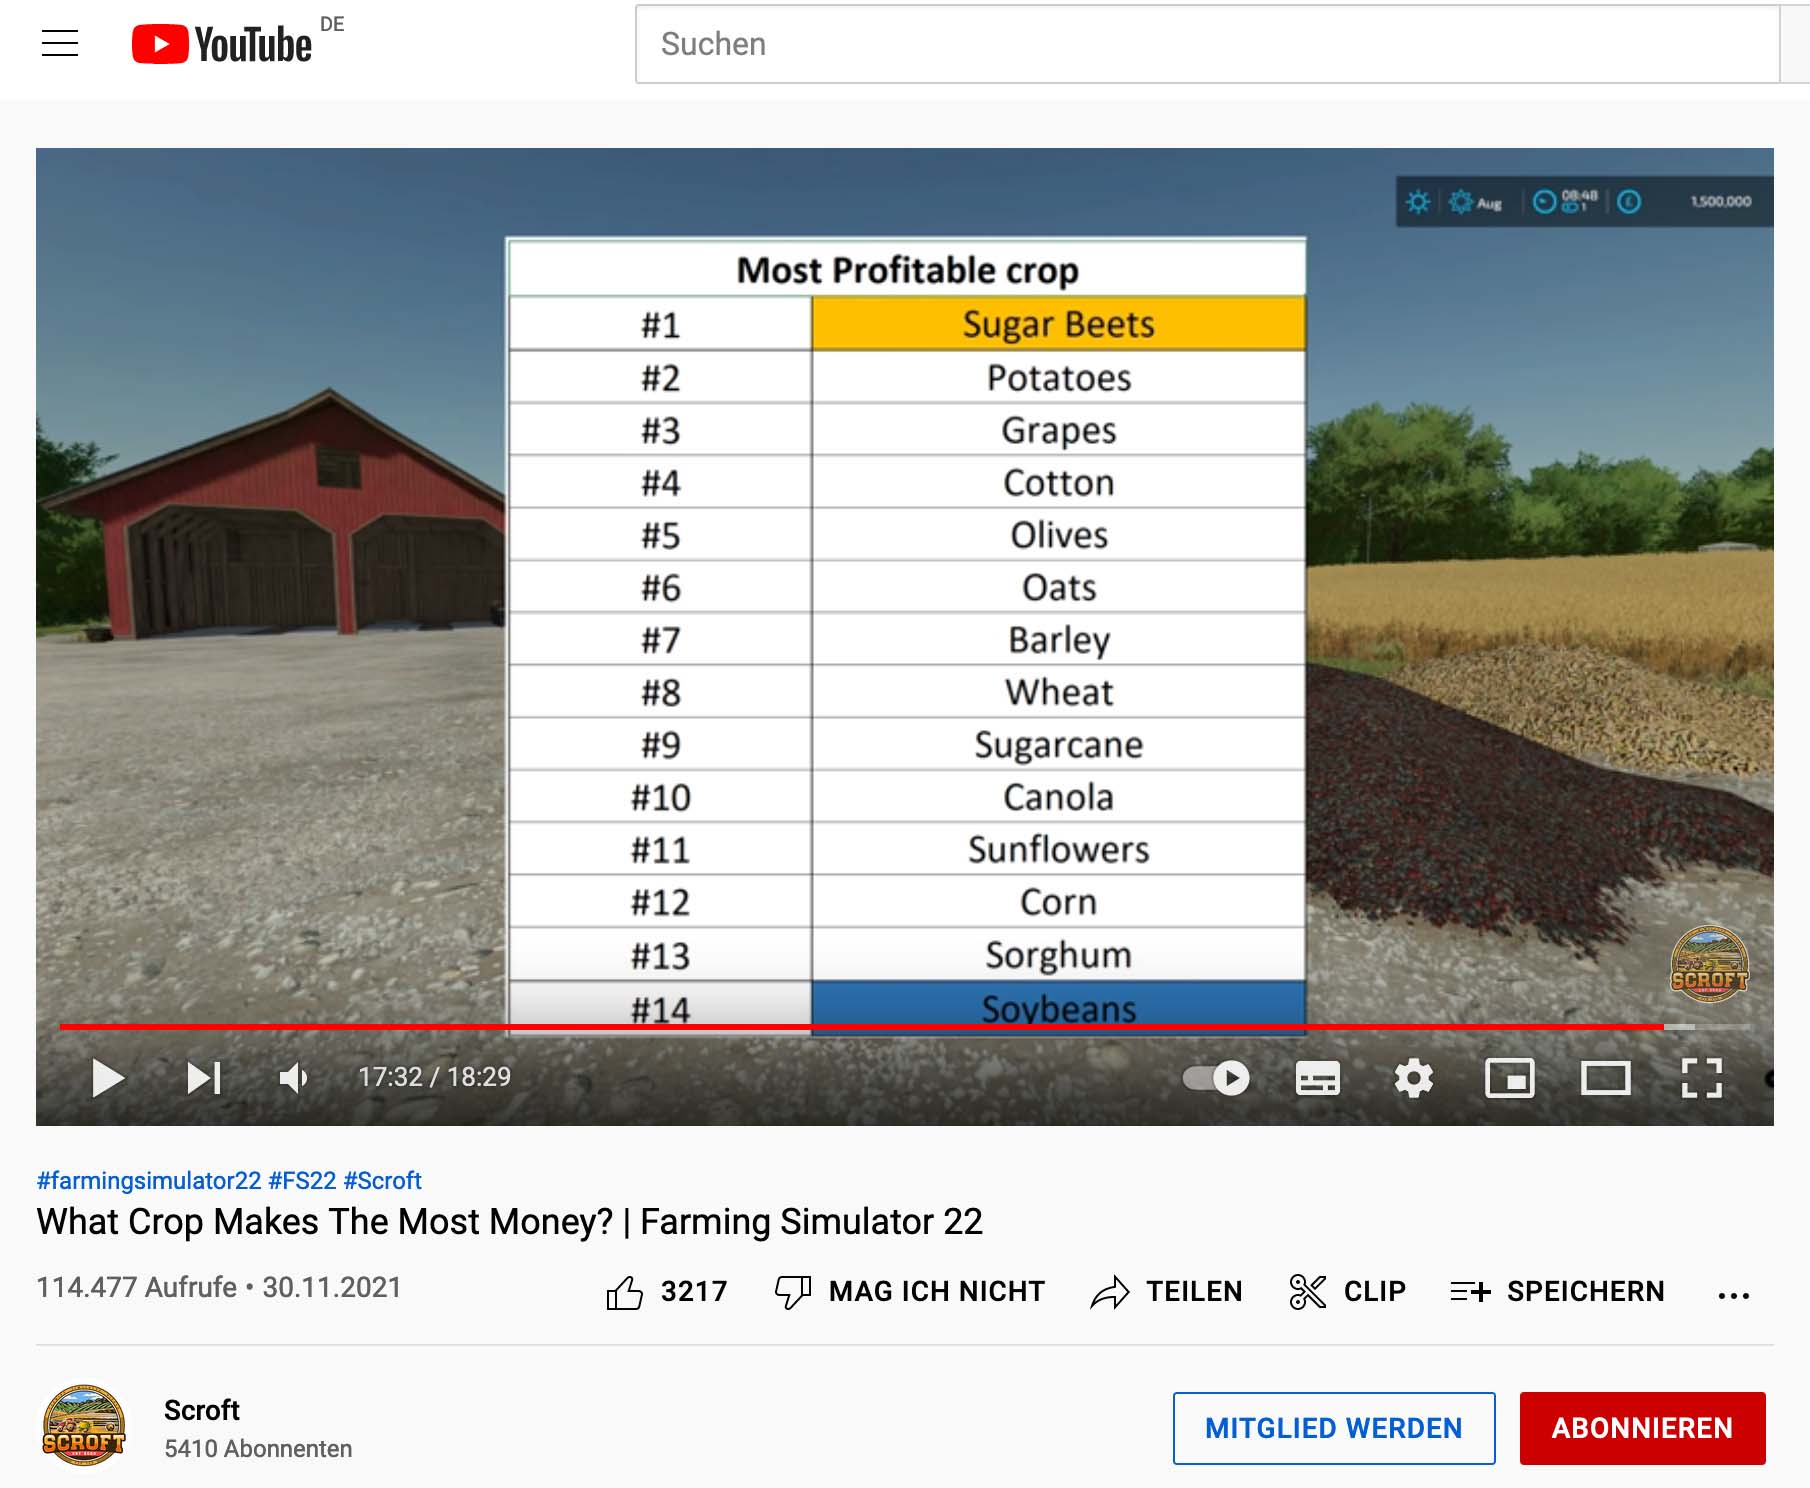Click the Suchen search field

pyautogui.click(x=1207, y=44)
